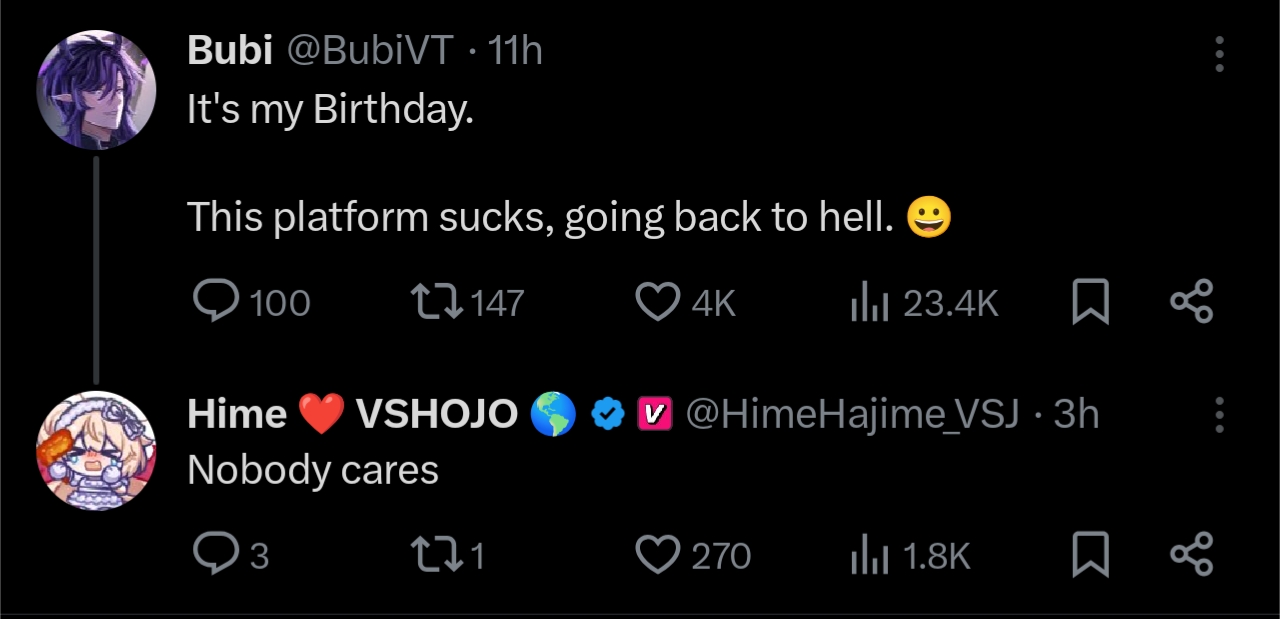Click the VSHOJO affiliation badge
Viewport: 1280px width, 619px height.
pyautogui.click(x=653, y=413)
